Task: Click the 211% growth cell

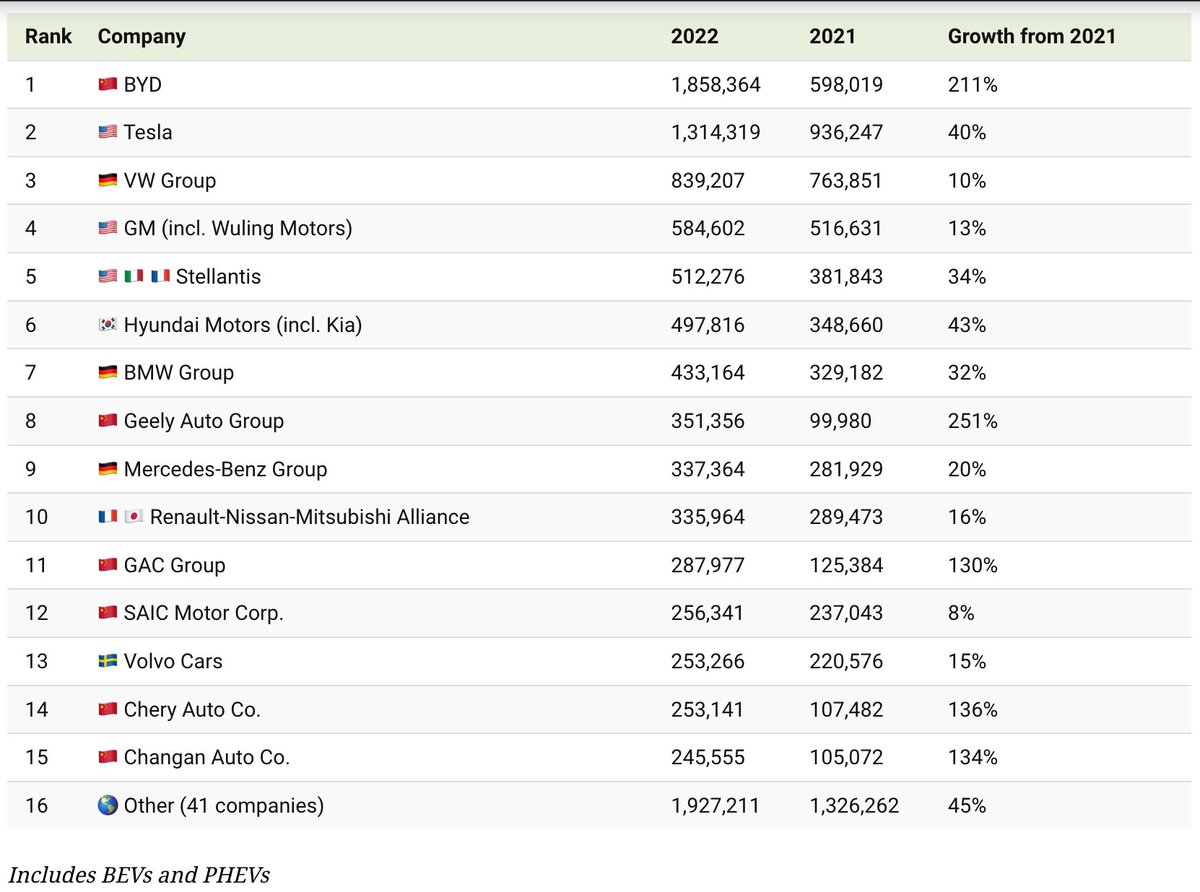Action: click(x=972, y=85)
